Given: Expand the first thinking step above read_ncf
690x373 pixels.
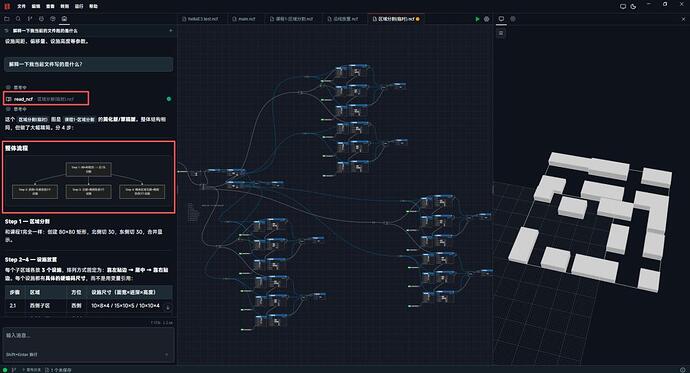Looking at the screenshot, I should 17,87.
